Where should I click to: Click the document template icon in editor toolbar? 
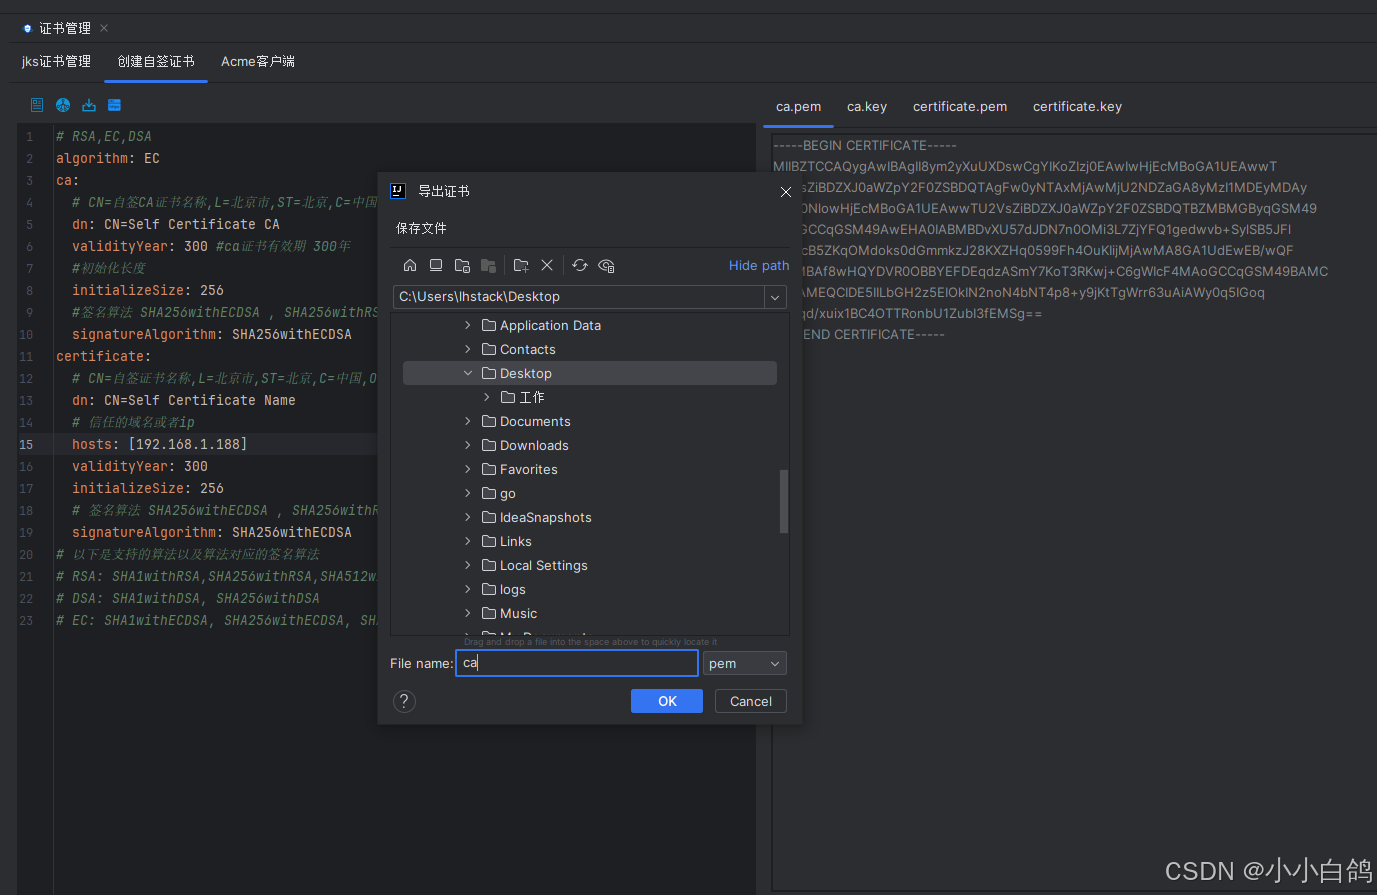click(x=37, y=105)
